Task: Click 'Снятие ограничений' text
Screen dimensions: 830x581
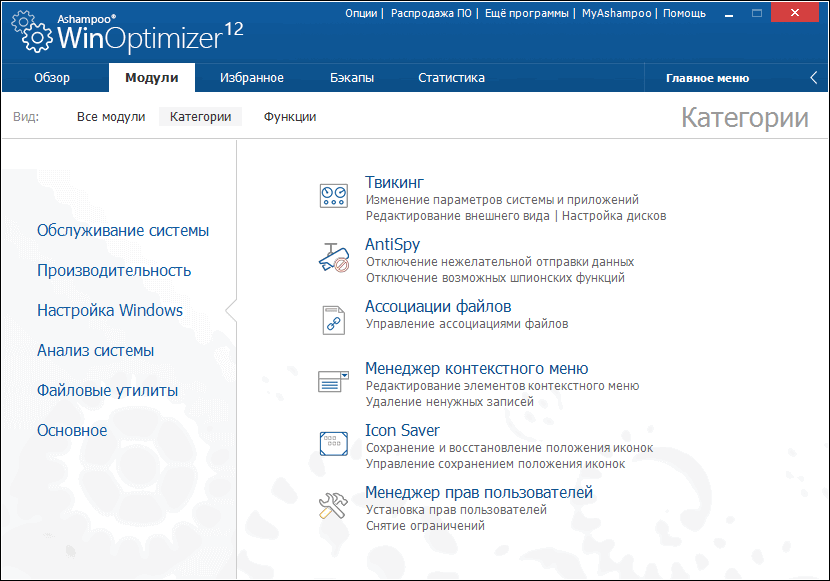Action: (x=426, y=526)
